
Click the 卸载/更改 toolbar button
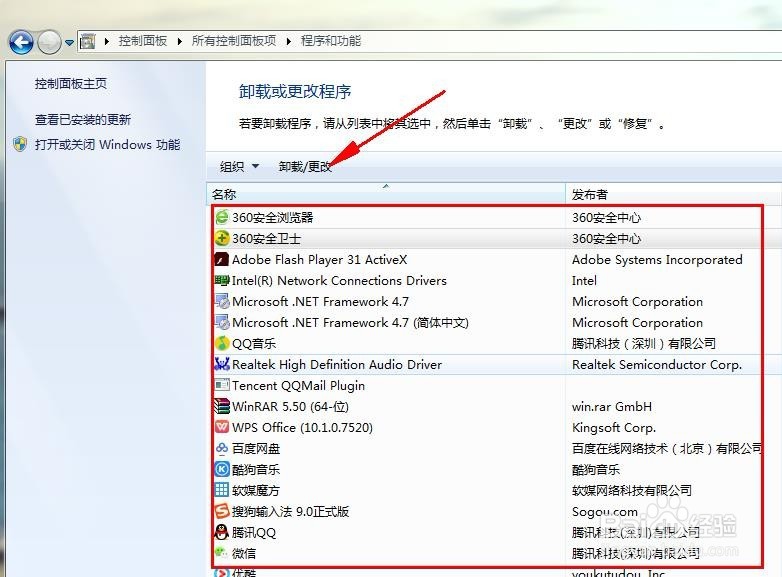tap(305, 167)
